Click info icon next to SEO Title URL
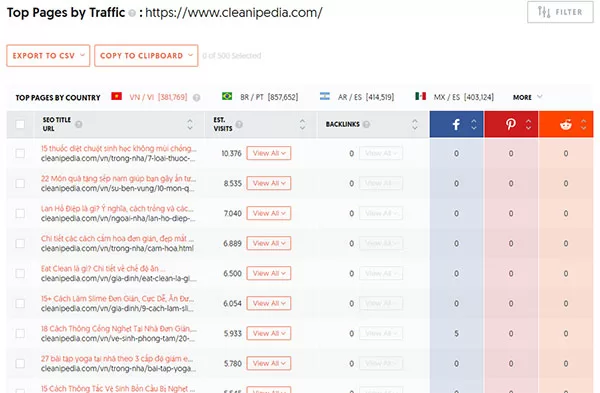This screenshot has width=600, height=393. (x=78, y=124)
